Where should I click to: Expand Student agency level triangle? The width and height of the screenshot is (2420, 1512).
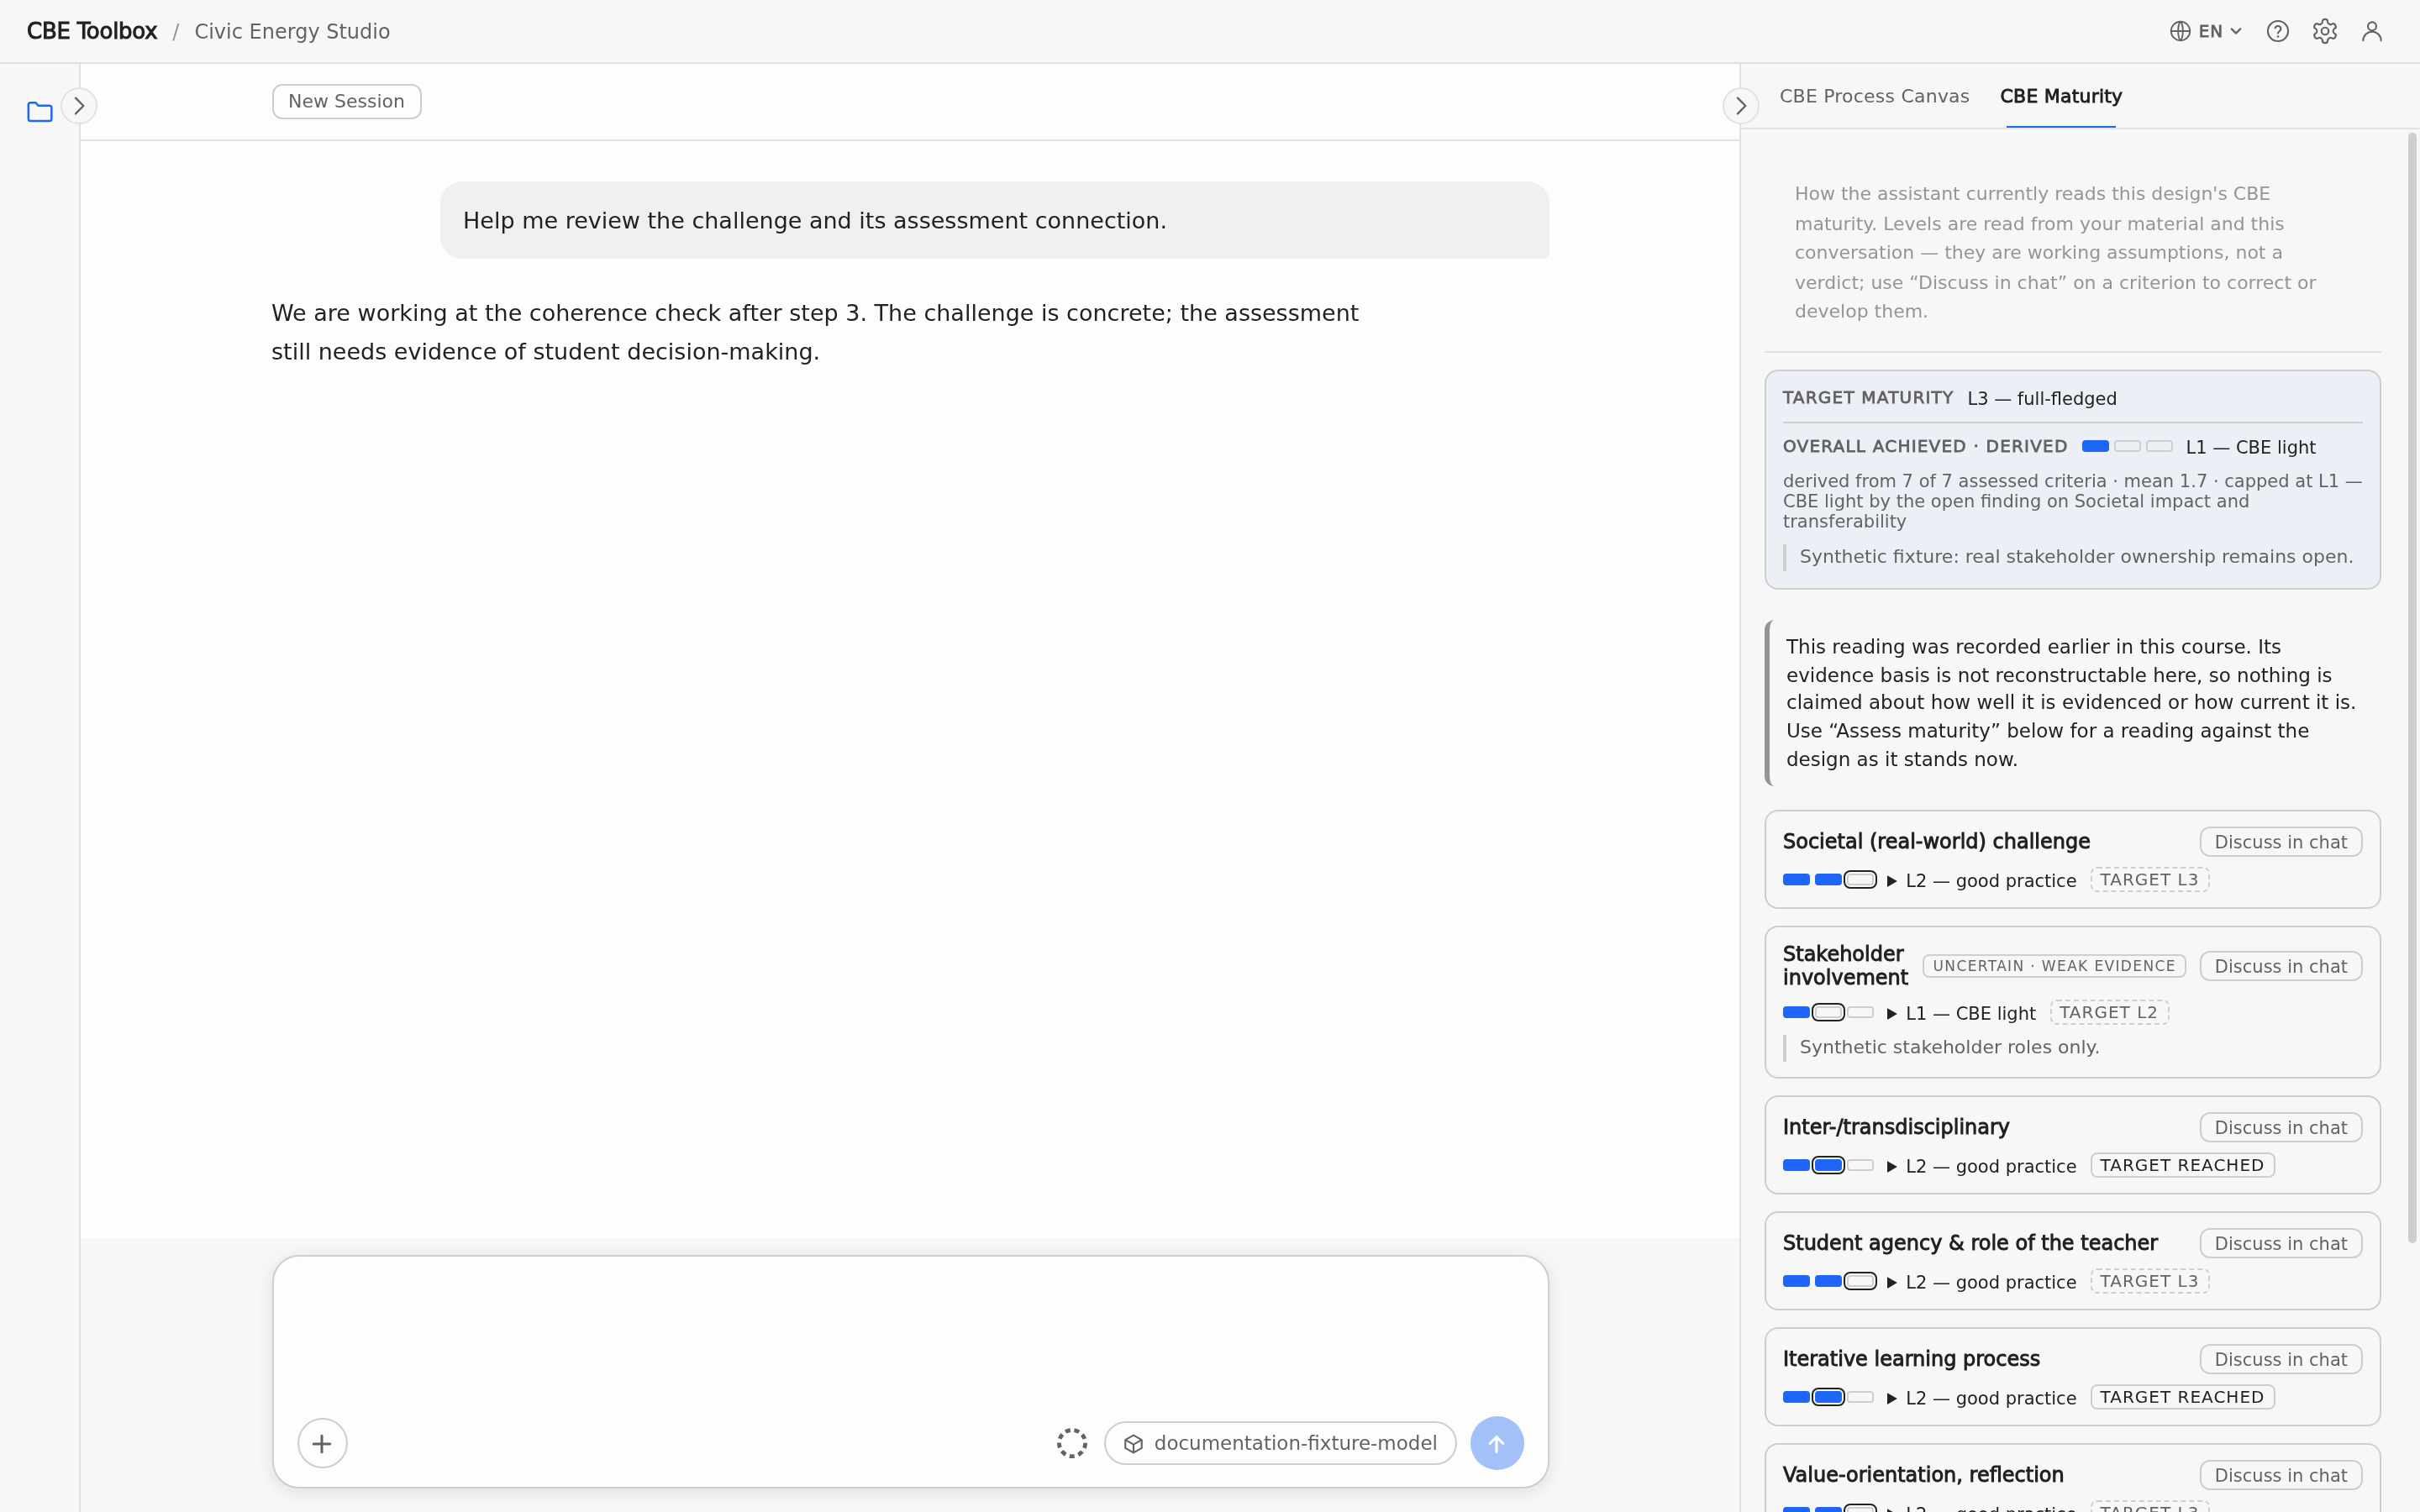[x=1892, y=1283]
